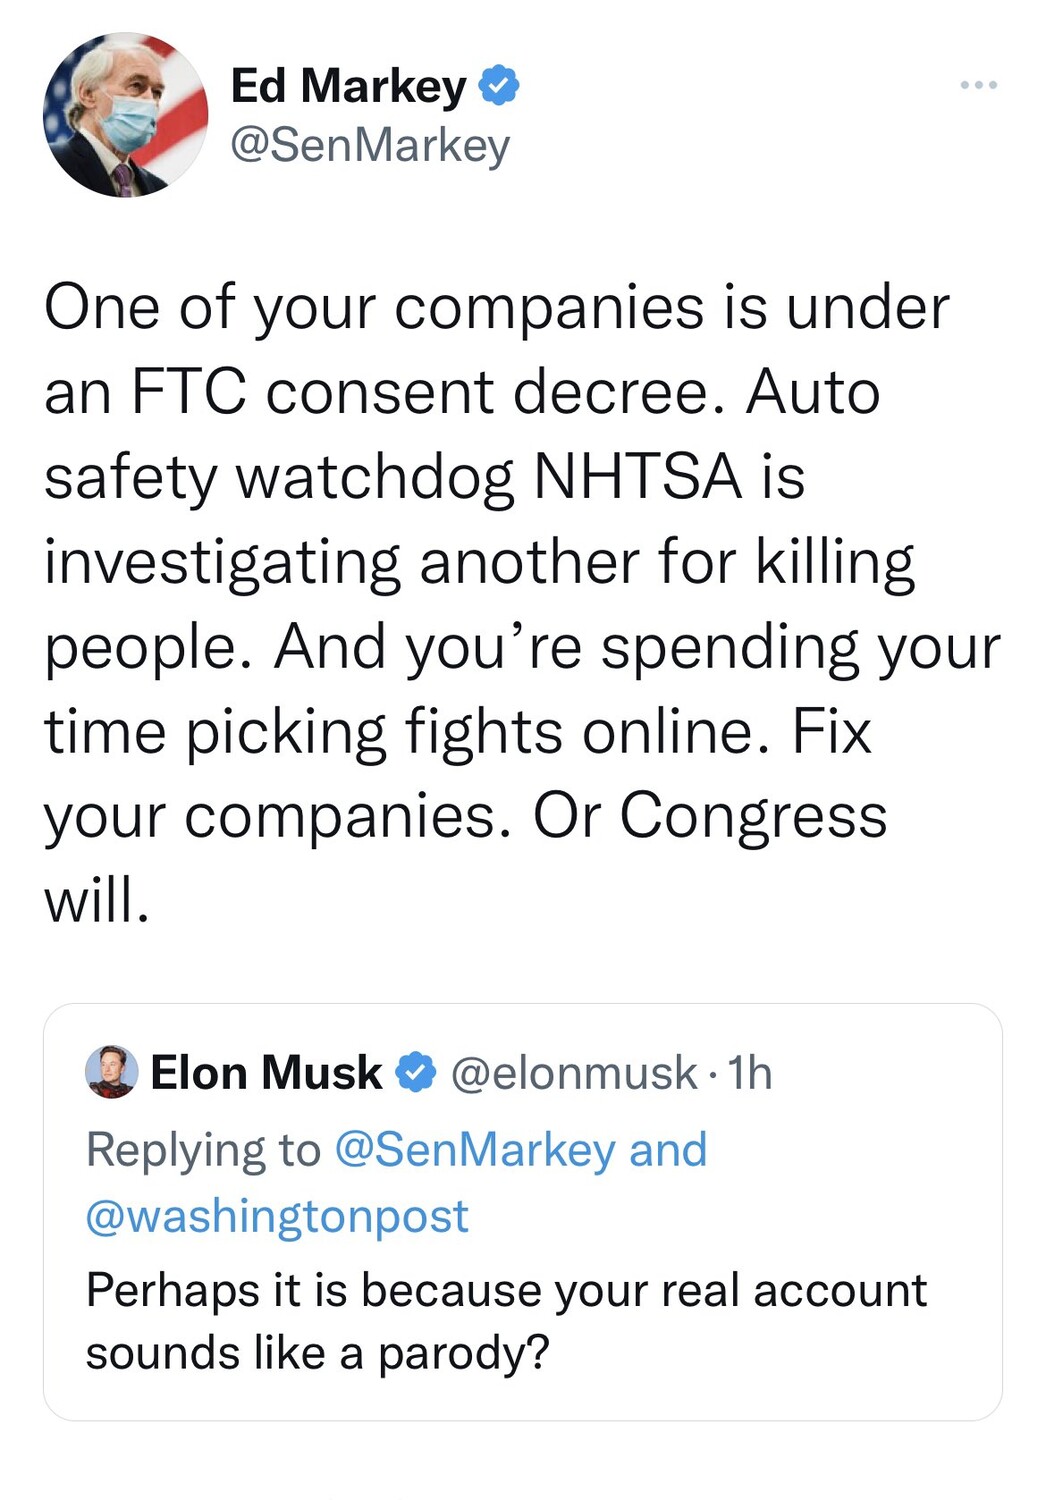Click the blue word "and" in the reply line
The width and height of the screenshot is (1046, 1500).
pyautogui.click(x=668, y=1150)
